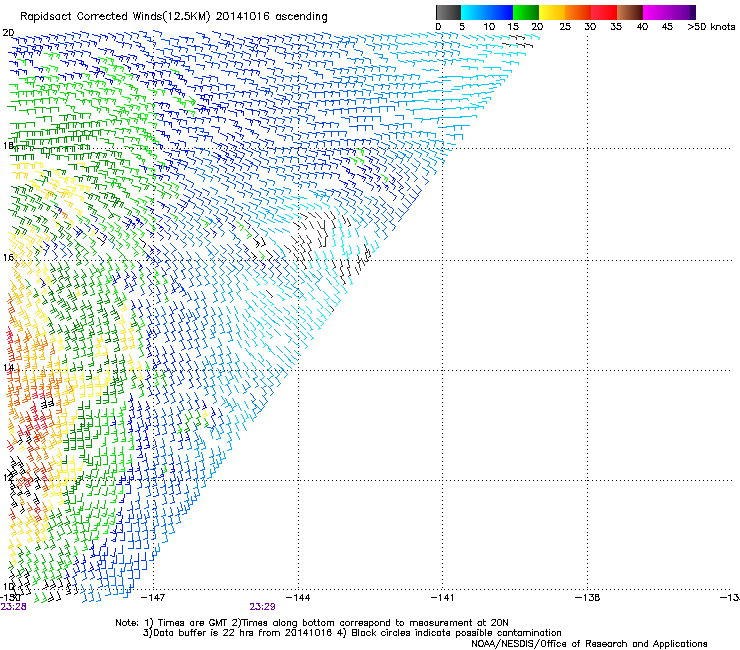Viewport: 740px width, 650px height.
Task: Click the legend label 35
Action: pyautogui.click(x=616, y=26)
